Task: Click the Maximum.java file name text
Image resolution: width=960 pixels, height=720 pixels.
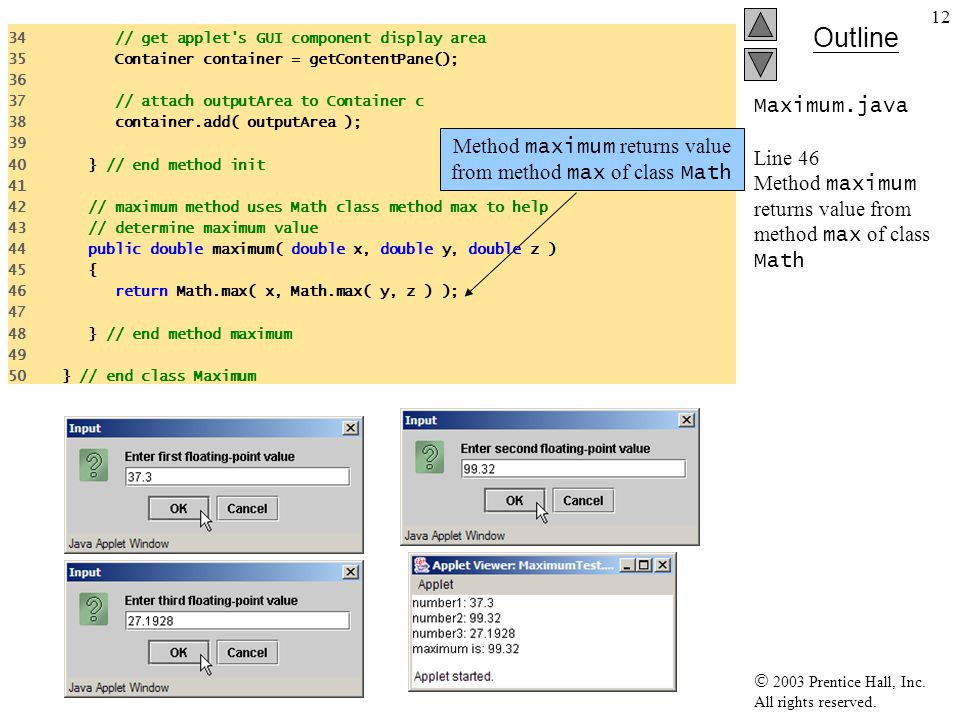Action: [x=830, y=105]
